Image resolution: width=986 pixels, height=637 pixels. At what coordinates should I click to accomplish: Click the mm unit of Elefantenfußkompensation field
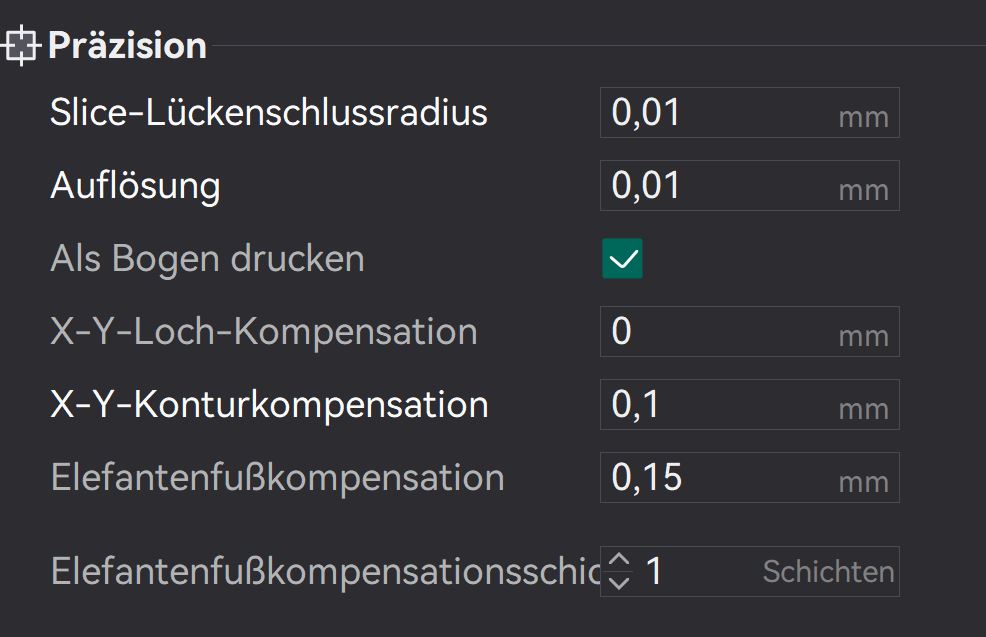point(863,481)
